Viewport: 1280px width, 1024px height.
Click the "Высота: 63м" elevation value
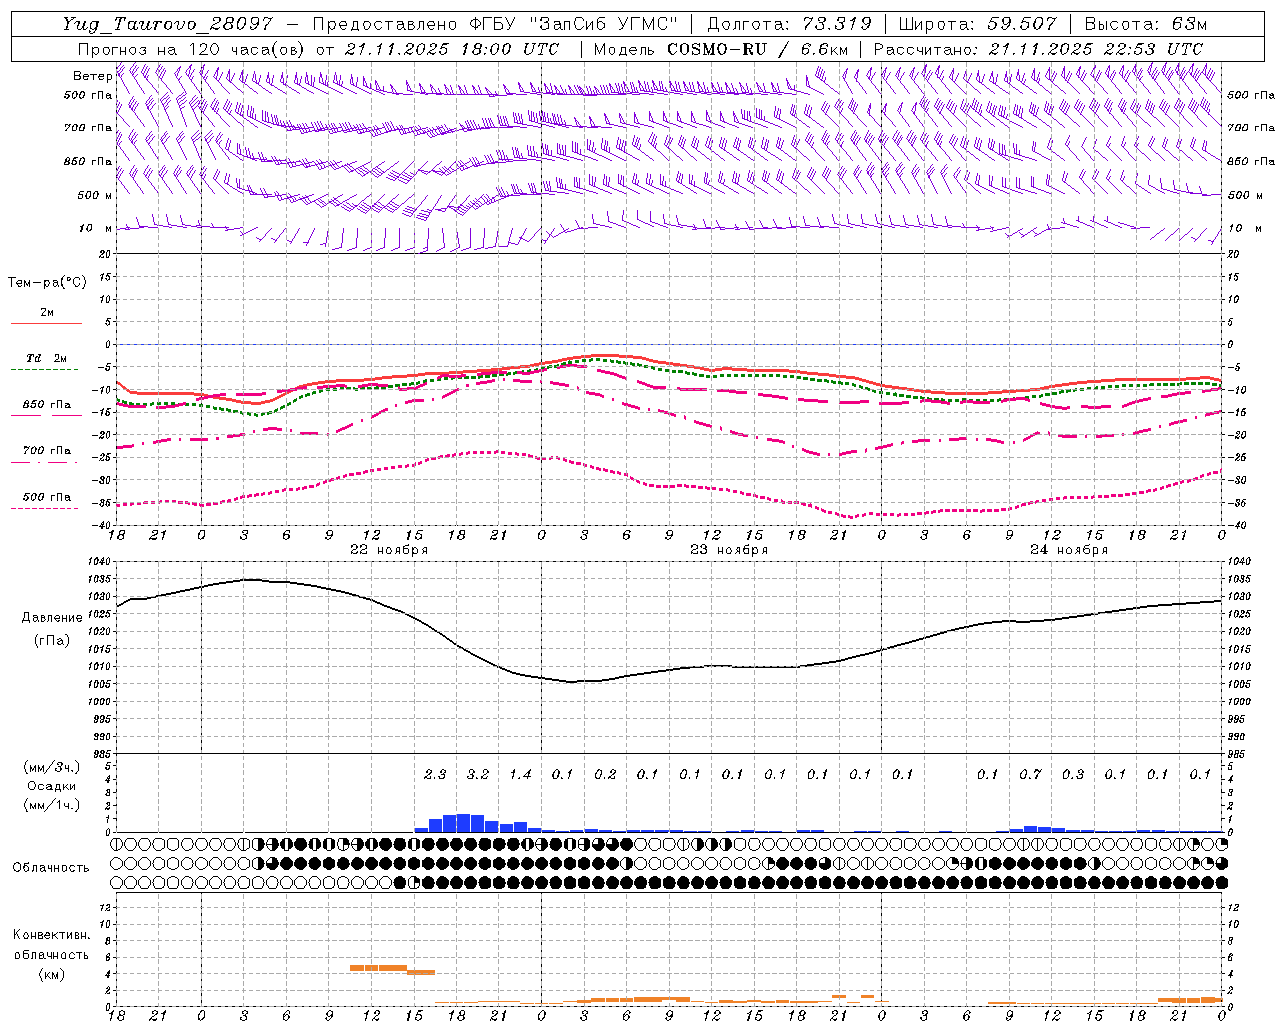[x=1145, y=24]
